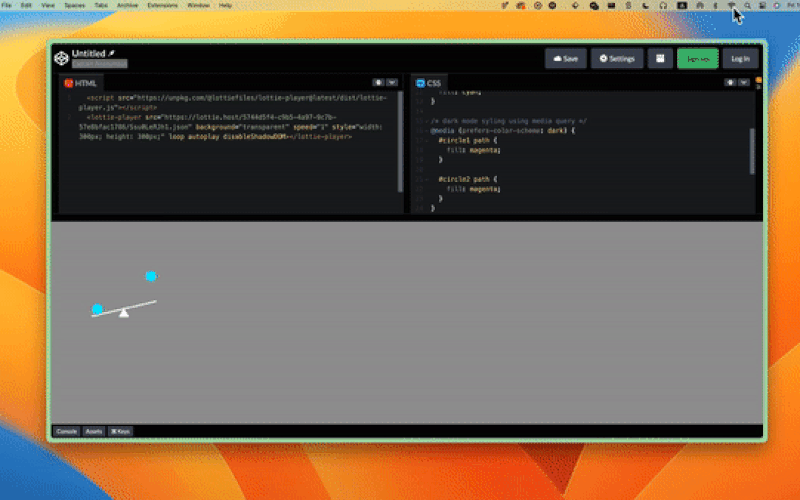Collapse the #circle1 path fold arrow
Screen dimensions: 800x500
427,141
